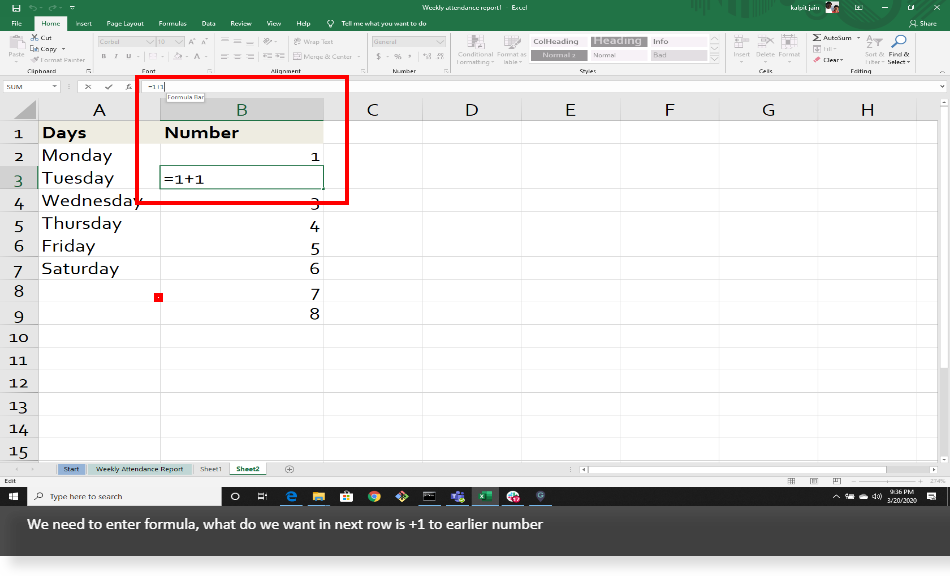Apply the Merge & Center icon
Image resolution: width=950 pixels, height=576 pixels.
click(300, 57)
